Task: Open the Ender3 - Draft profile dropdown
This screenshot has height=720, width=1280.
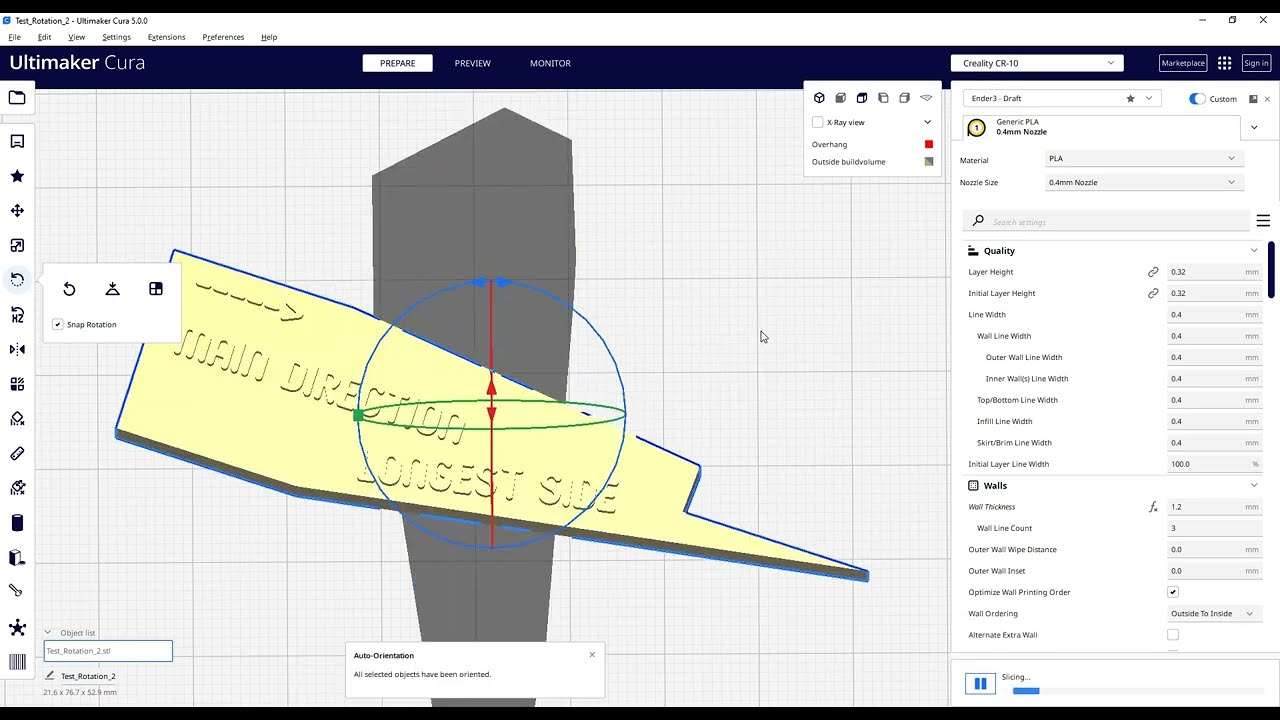Action: [1062, 99]
